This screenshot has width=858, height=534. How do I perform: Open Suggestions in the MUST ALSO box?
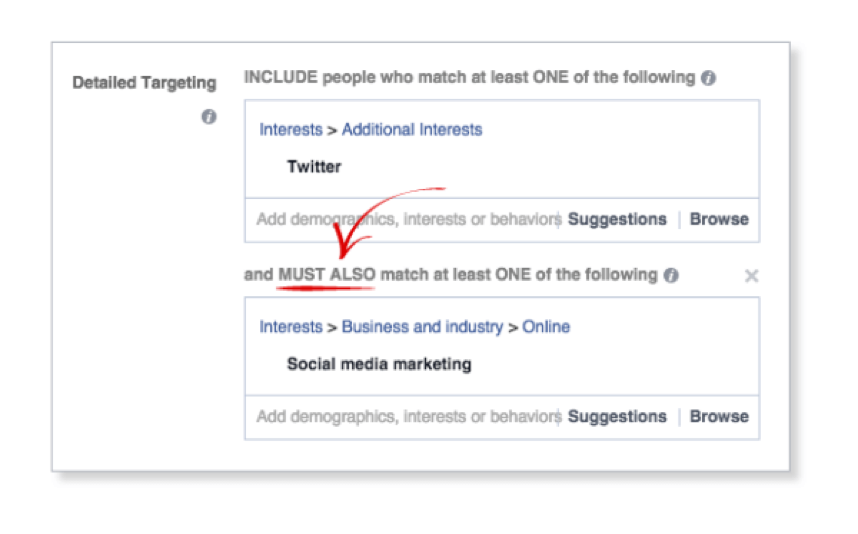click(x=617, y=417)
